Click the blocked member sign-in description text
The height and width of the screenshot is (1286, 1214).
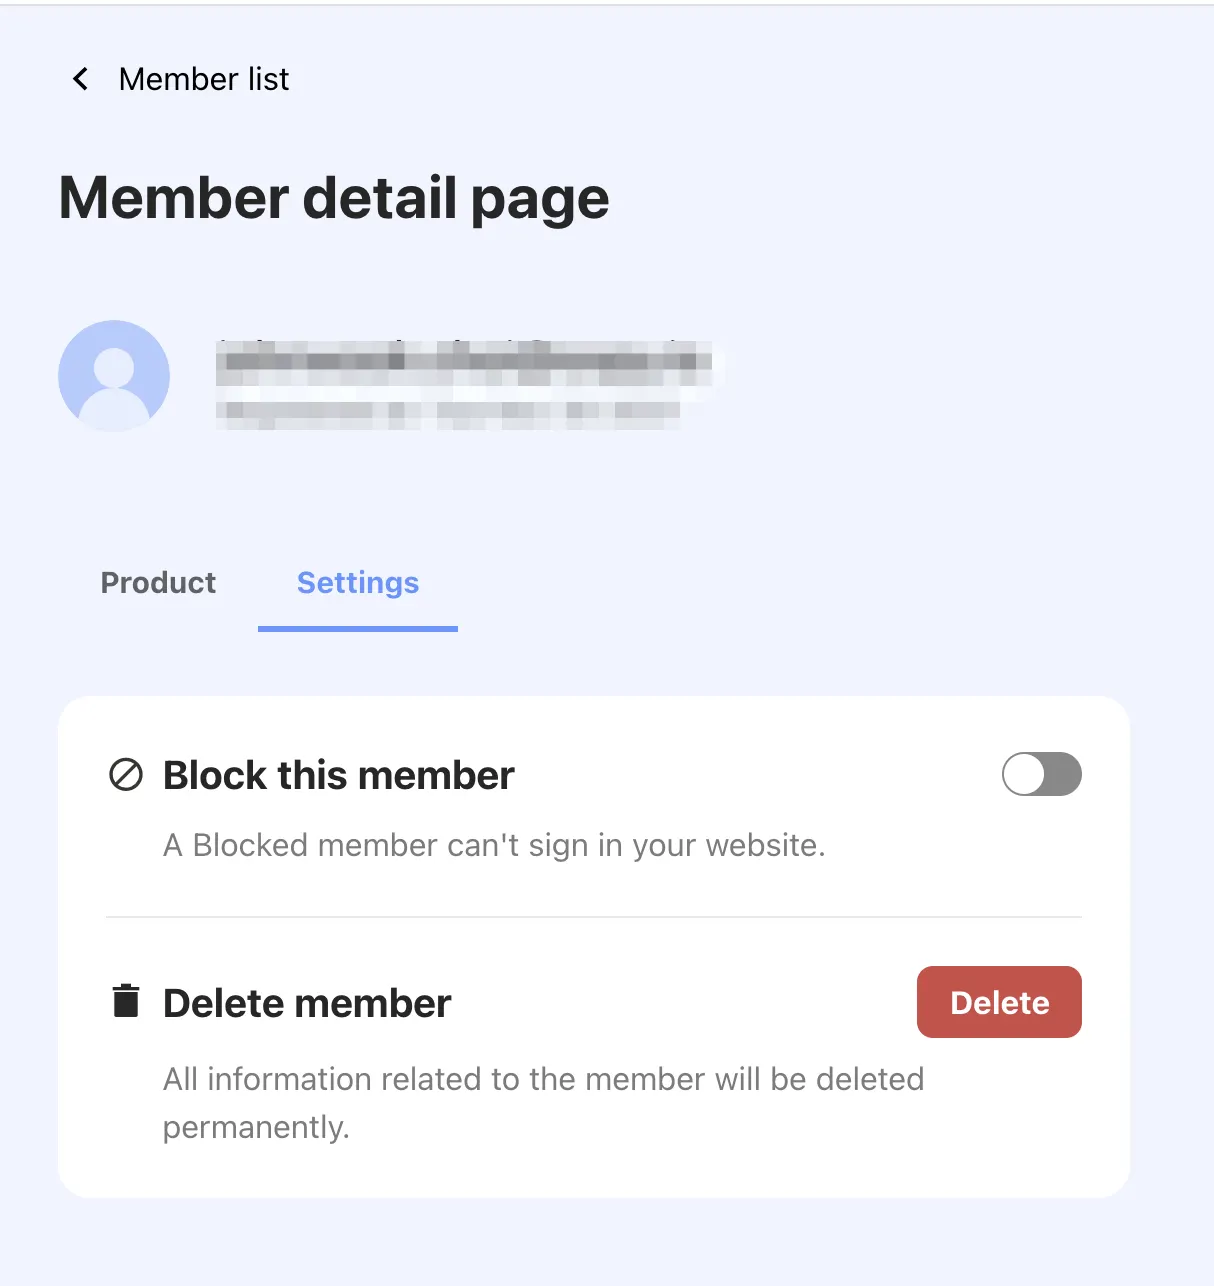(494, 846)
